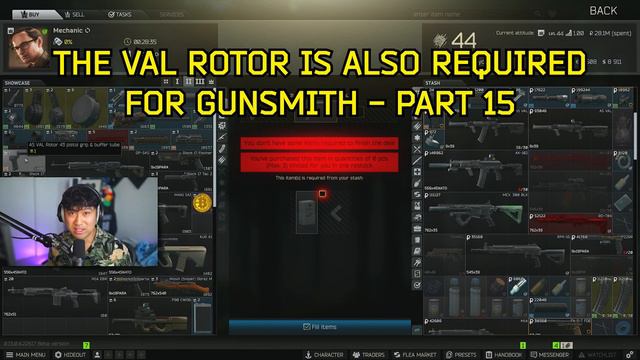Select crown max loyalty level filter
Screen dimensions: 640x360
point(211,82)
